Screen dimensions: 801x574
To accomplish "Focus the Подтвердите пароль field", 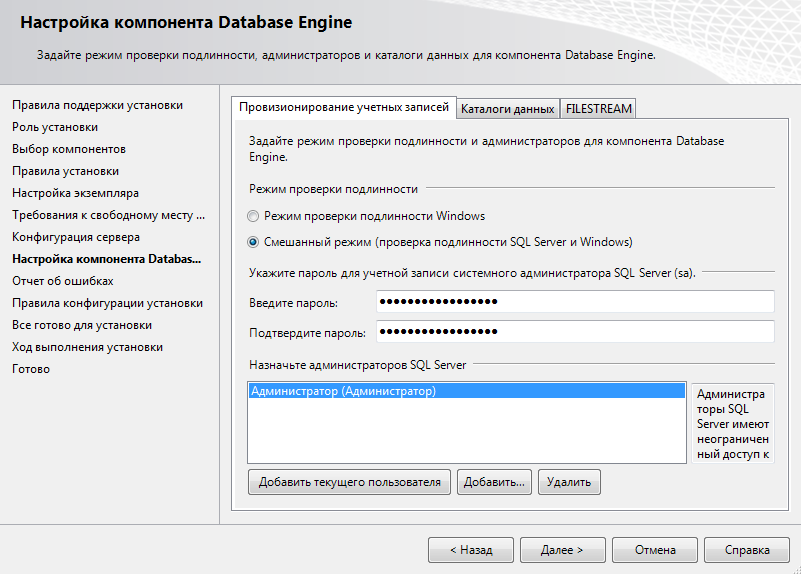I will (575, 332).
